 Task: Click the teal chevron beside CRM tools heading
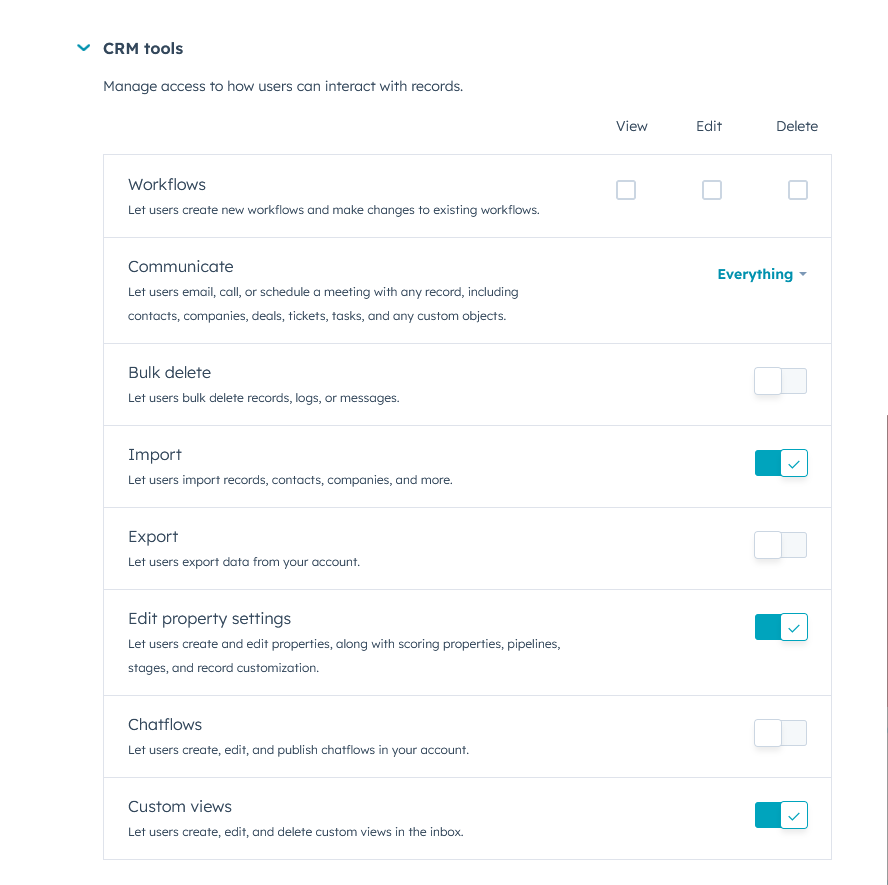[x=83, y=47]
